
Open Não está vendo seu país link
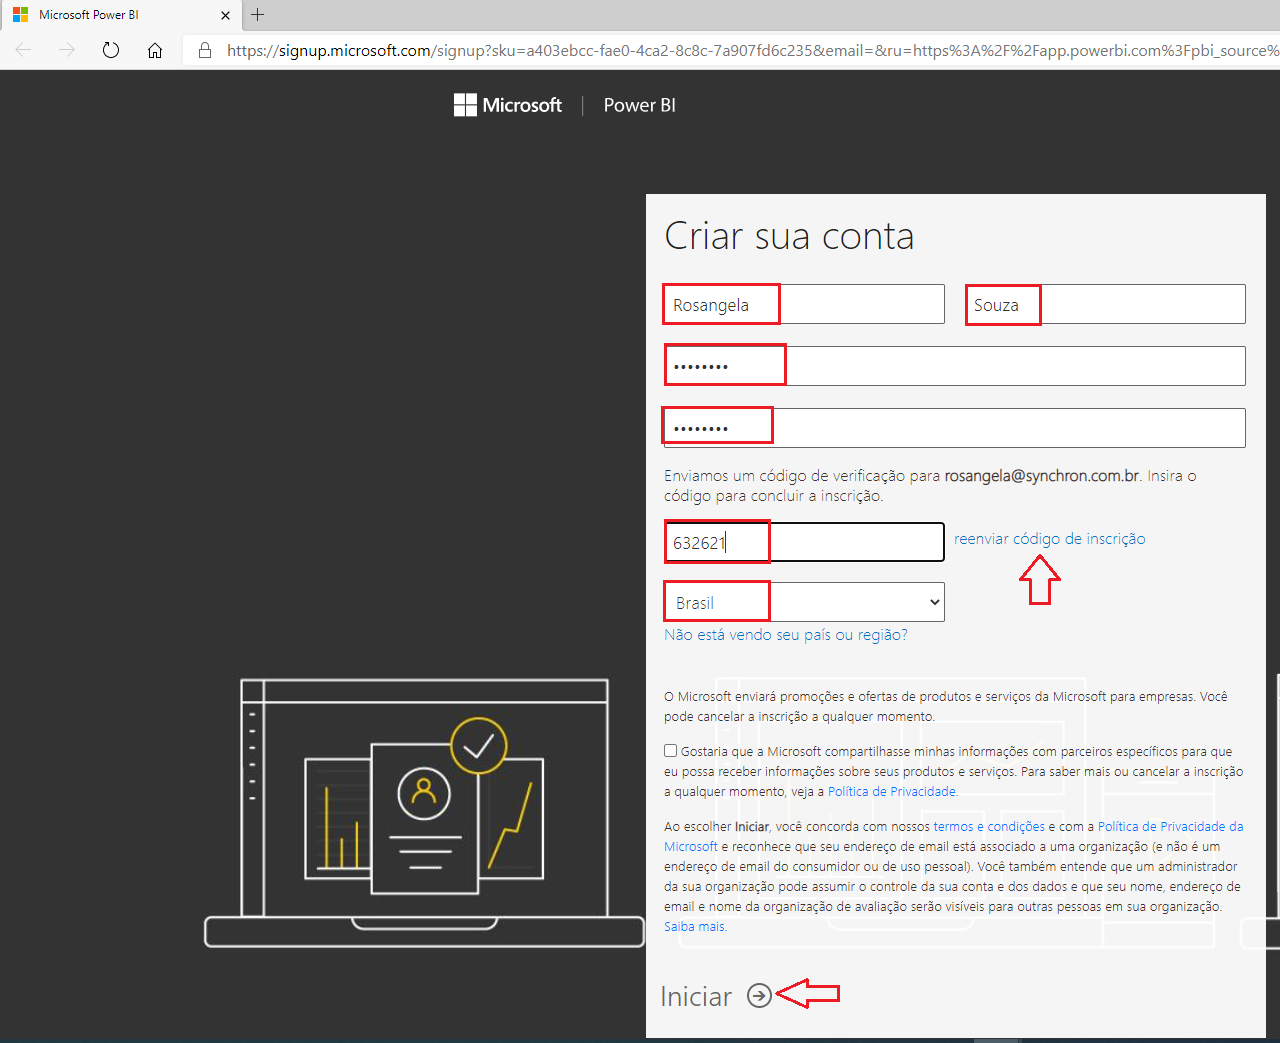(786, 635)
